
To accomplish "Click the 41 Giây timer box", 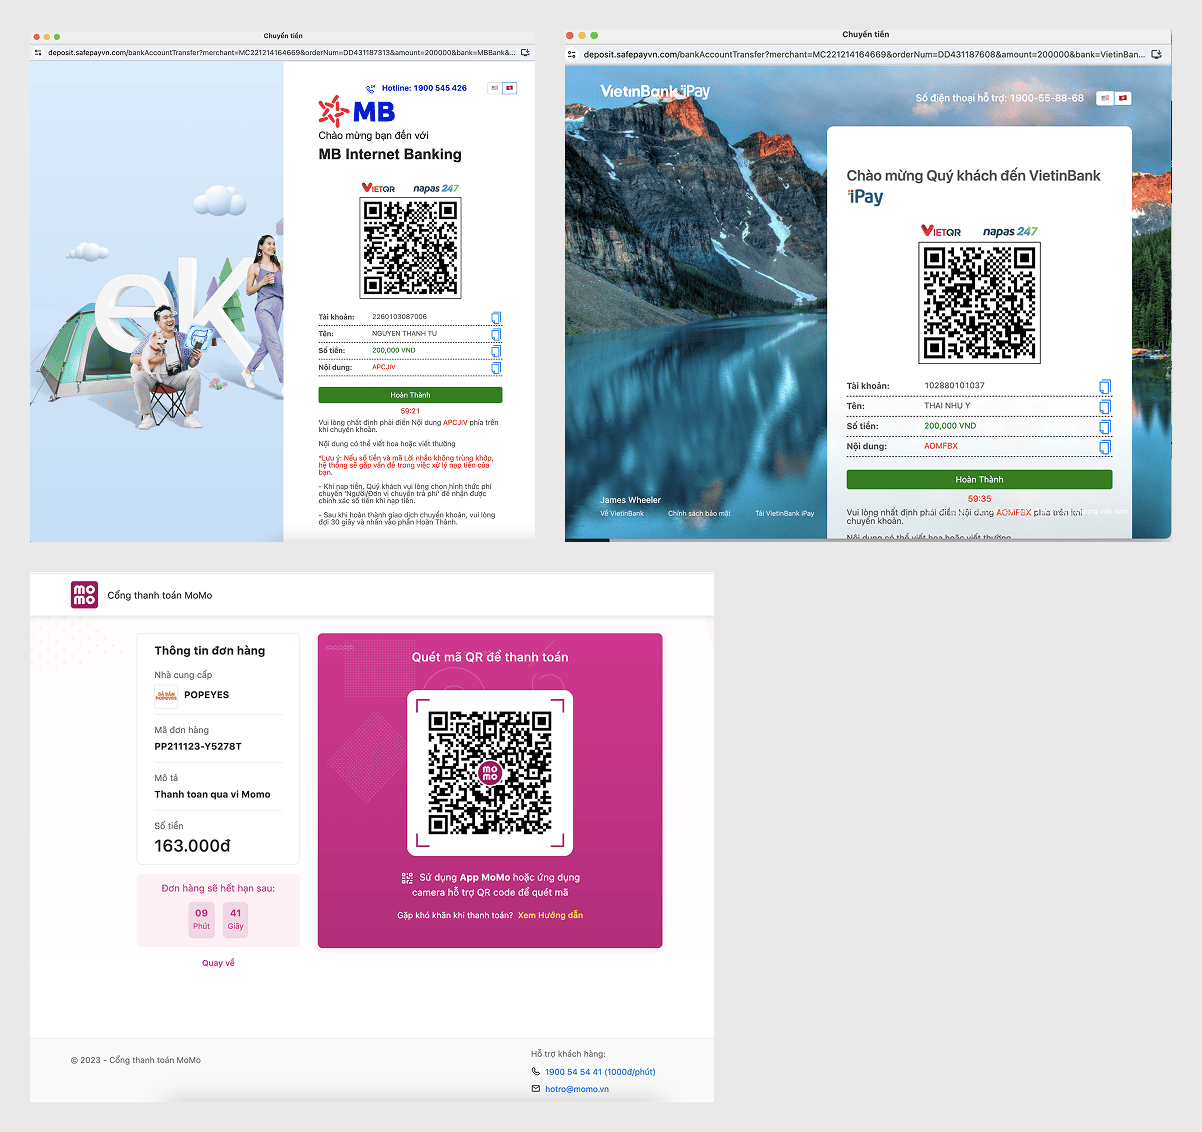I will click(235, 919).
